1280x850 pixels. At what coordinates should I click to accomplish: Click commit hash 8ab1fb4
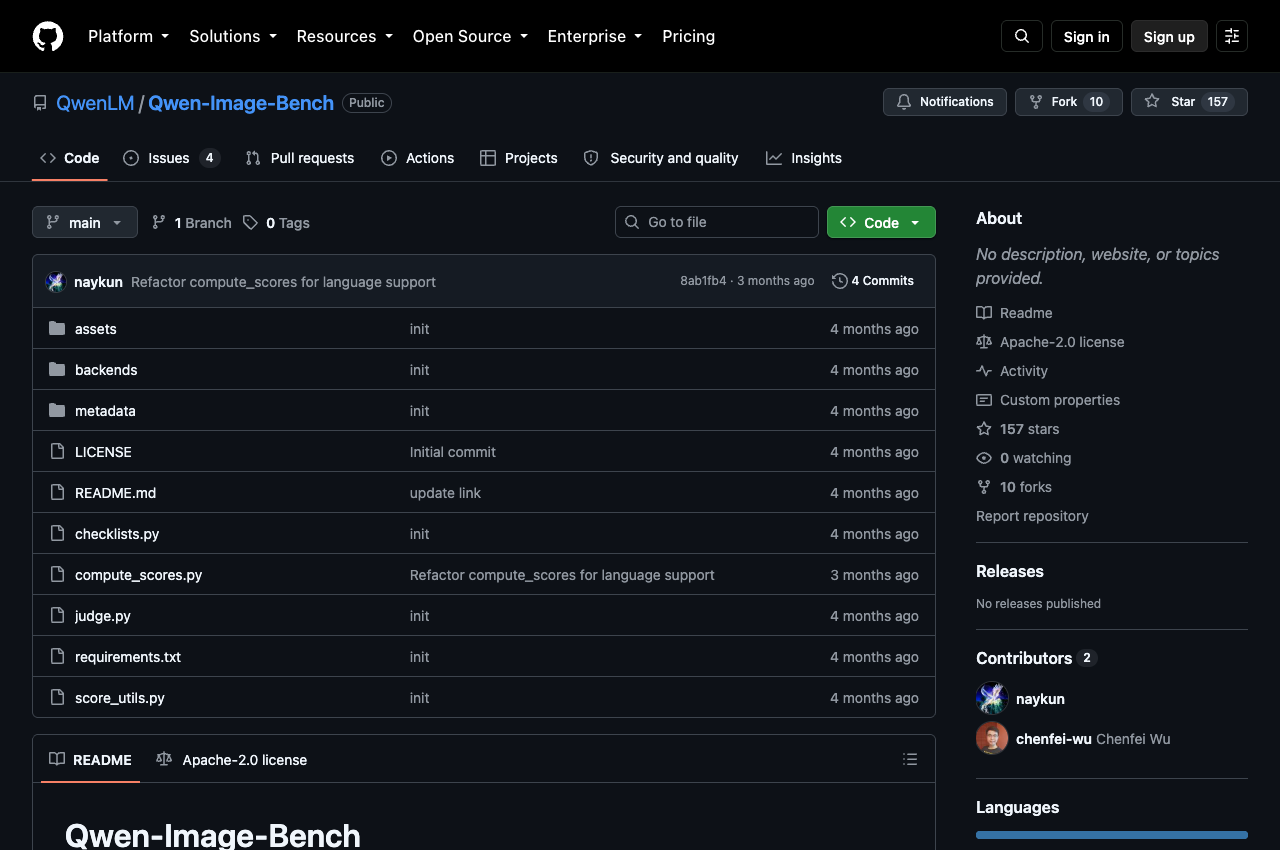pos(703,281)
